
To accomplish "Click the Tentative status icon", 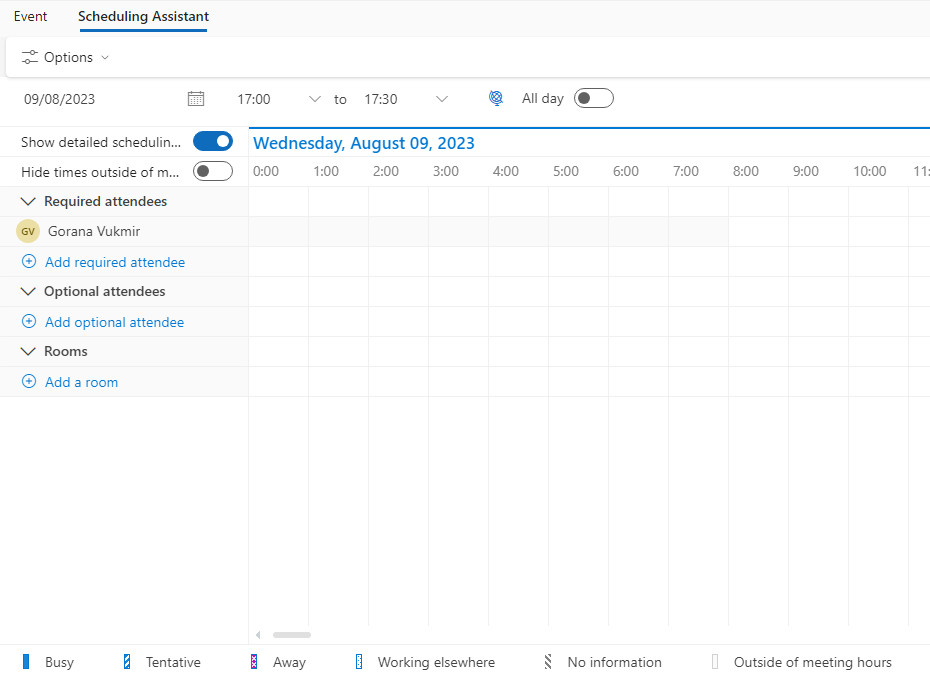I will pyautogui.click(x=126, y=662).
